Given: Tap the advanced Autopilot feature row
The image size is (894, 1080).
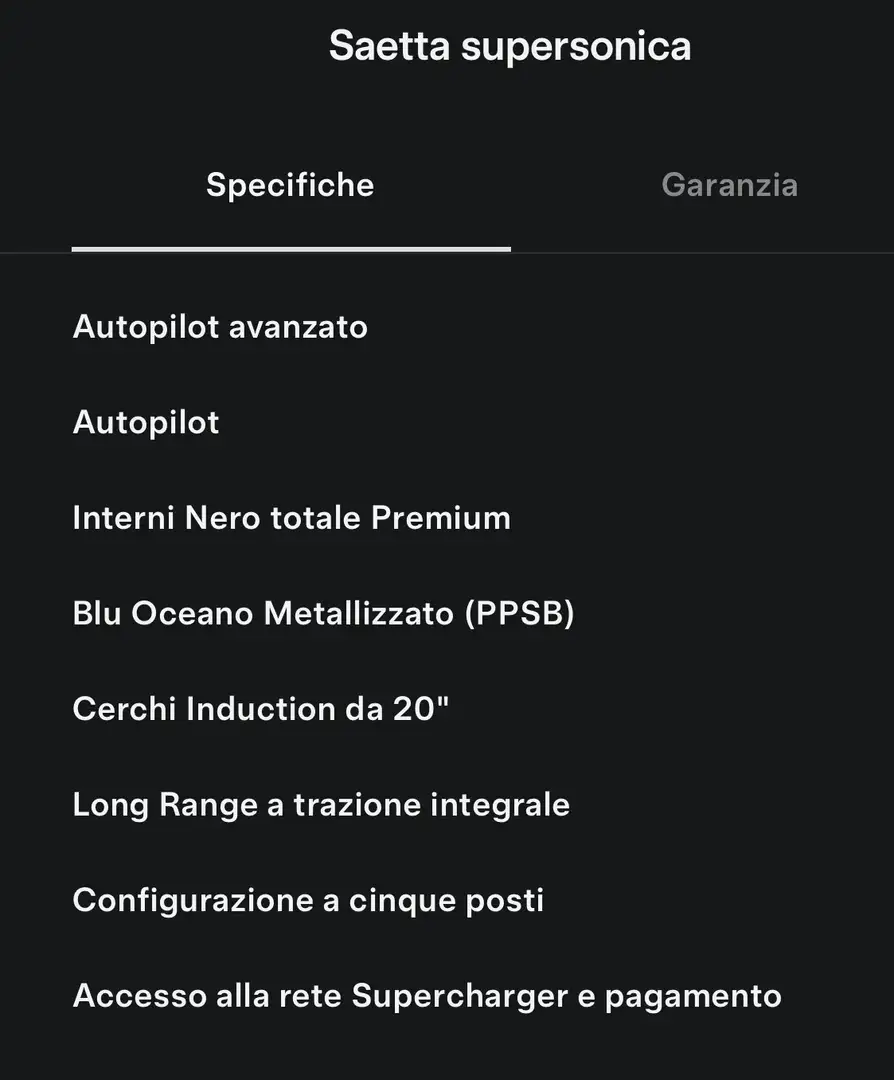Looking at the screenshot, I should coord(220,326).
